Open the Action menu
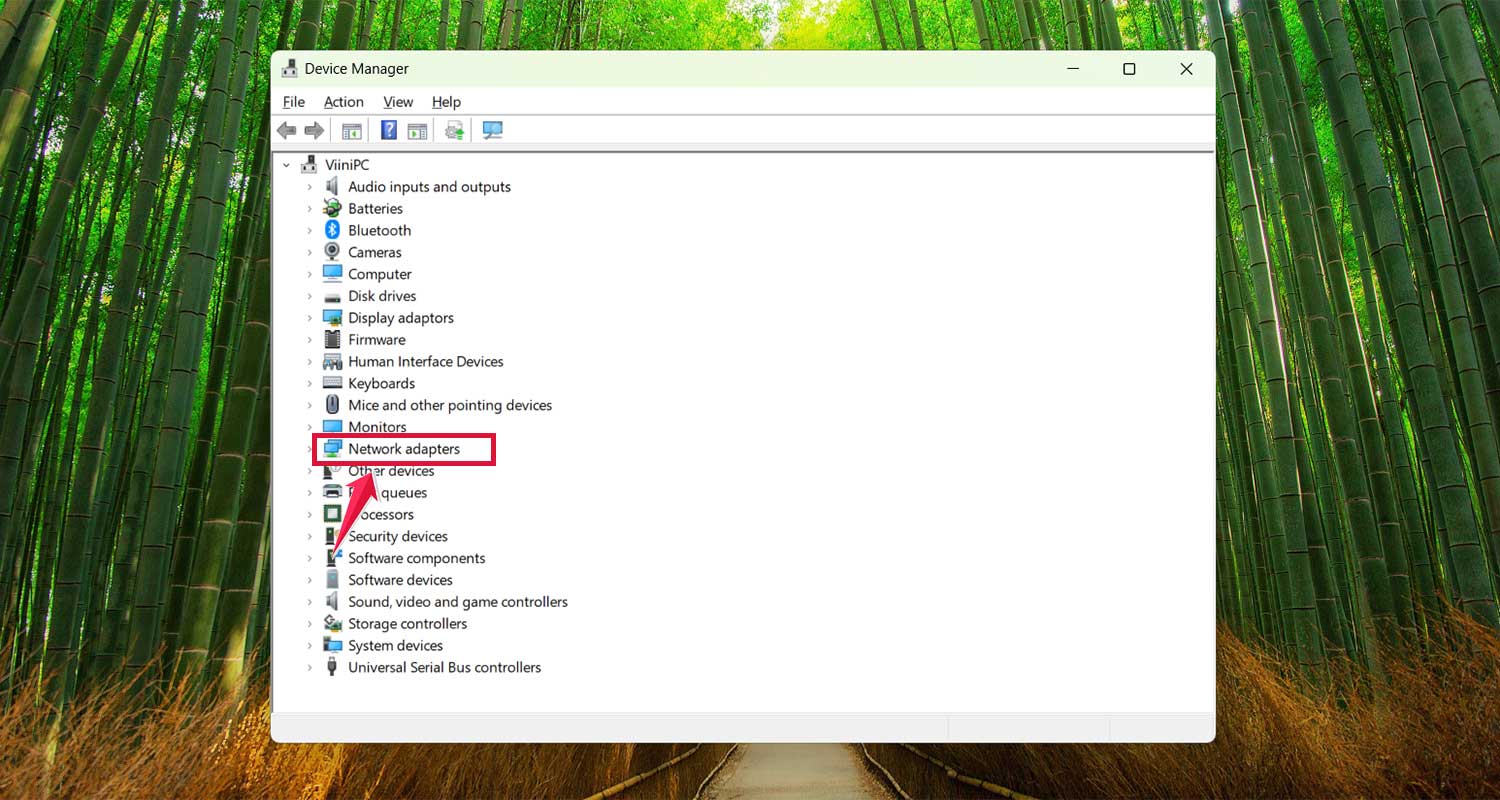Viewport: 1500px width, 800px height. pyautogui.click(x=343, y=101)
